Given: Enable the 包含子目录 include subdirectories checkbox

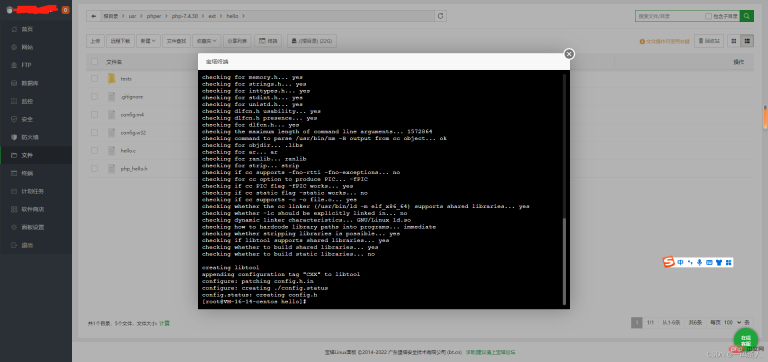Looking at the screenshot, I should click(708, 16).
